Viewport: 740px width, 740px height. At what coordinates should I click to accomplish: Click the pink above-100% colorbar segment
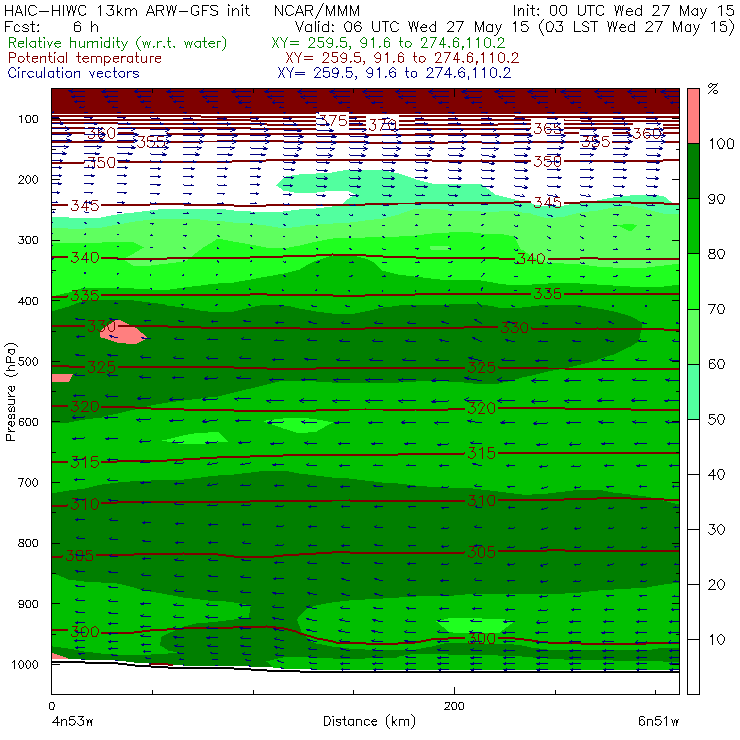(x=693, y=116)
